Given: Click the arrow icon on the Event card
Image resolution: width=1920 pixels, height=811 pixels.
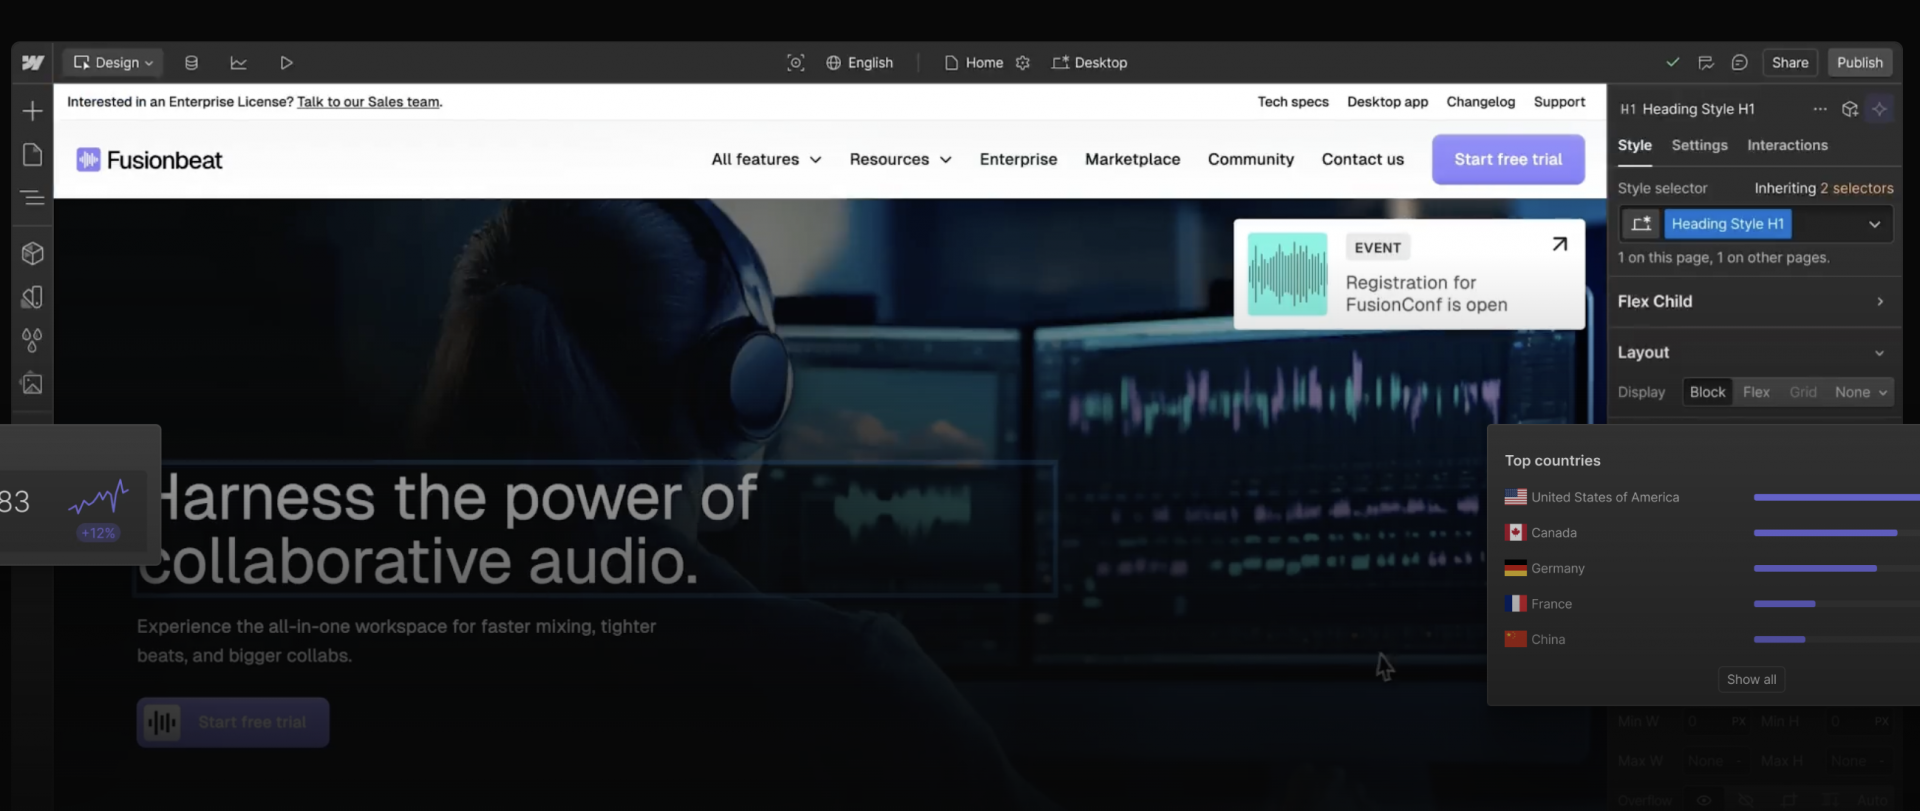Looking at the screenshot, I should 1559,244.
